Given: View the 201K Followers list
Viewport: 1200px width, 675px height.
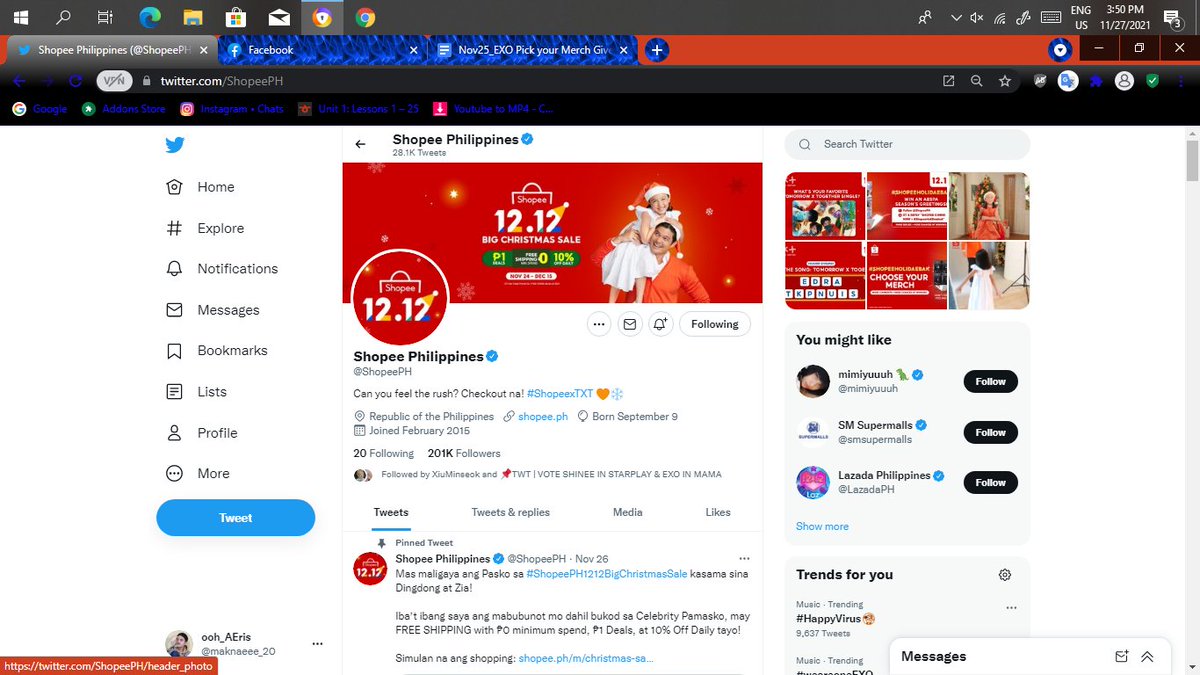Looking at the screenshot, I should [464, 453].
